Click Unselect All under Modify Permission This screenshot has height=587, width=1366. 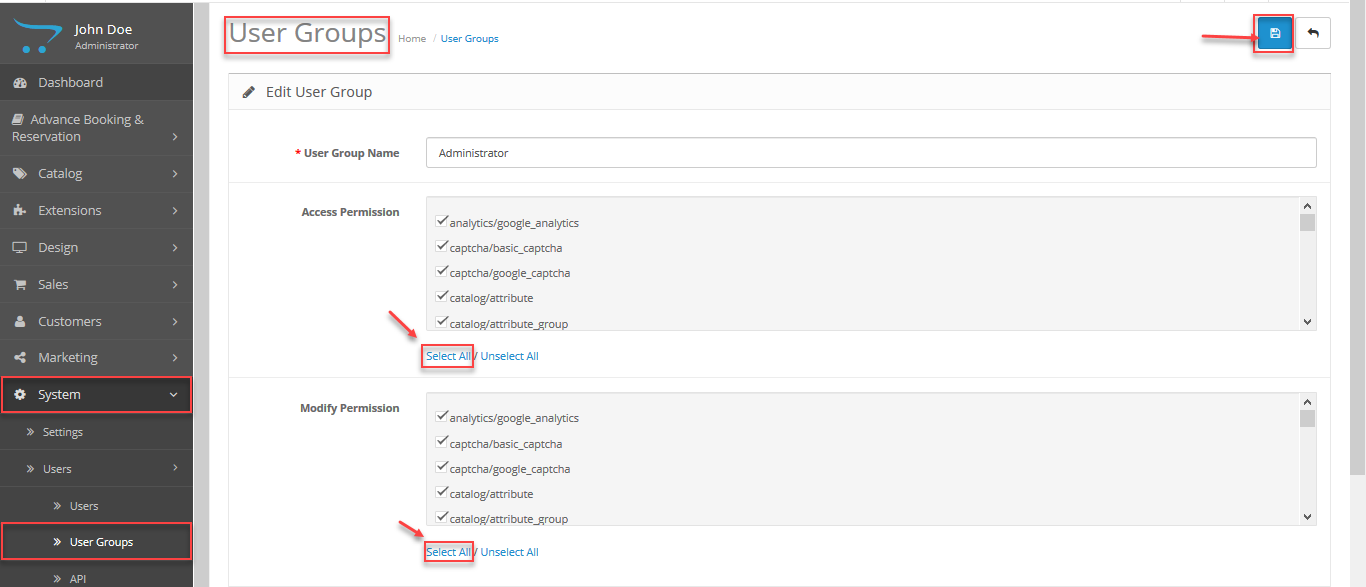click(x=510, y=552)
